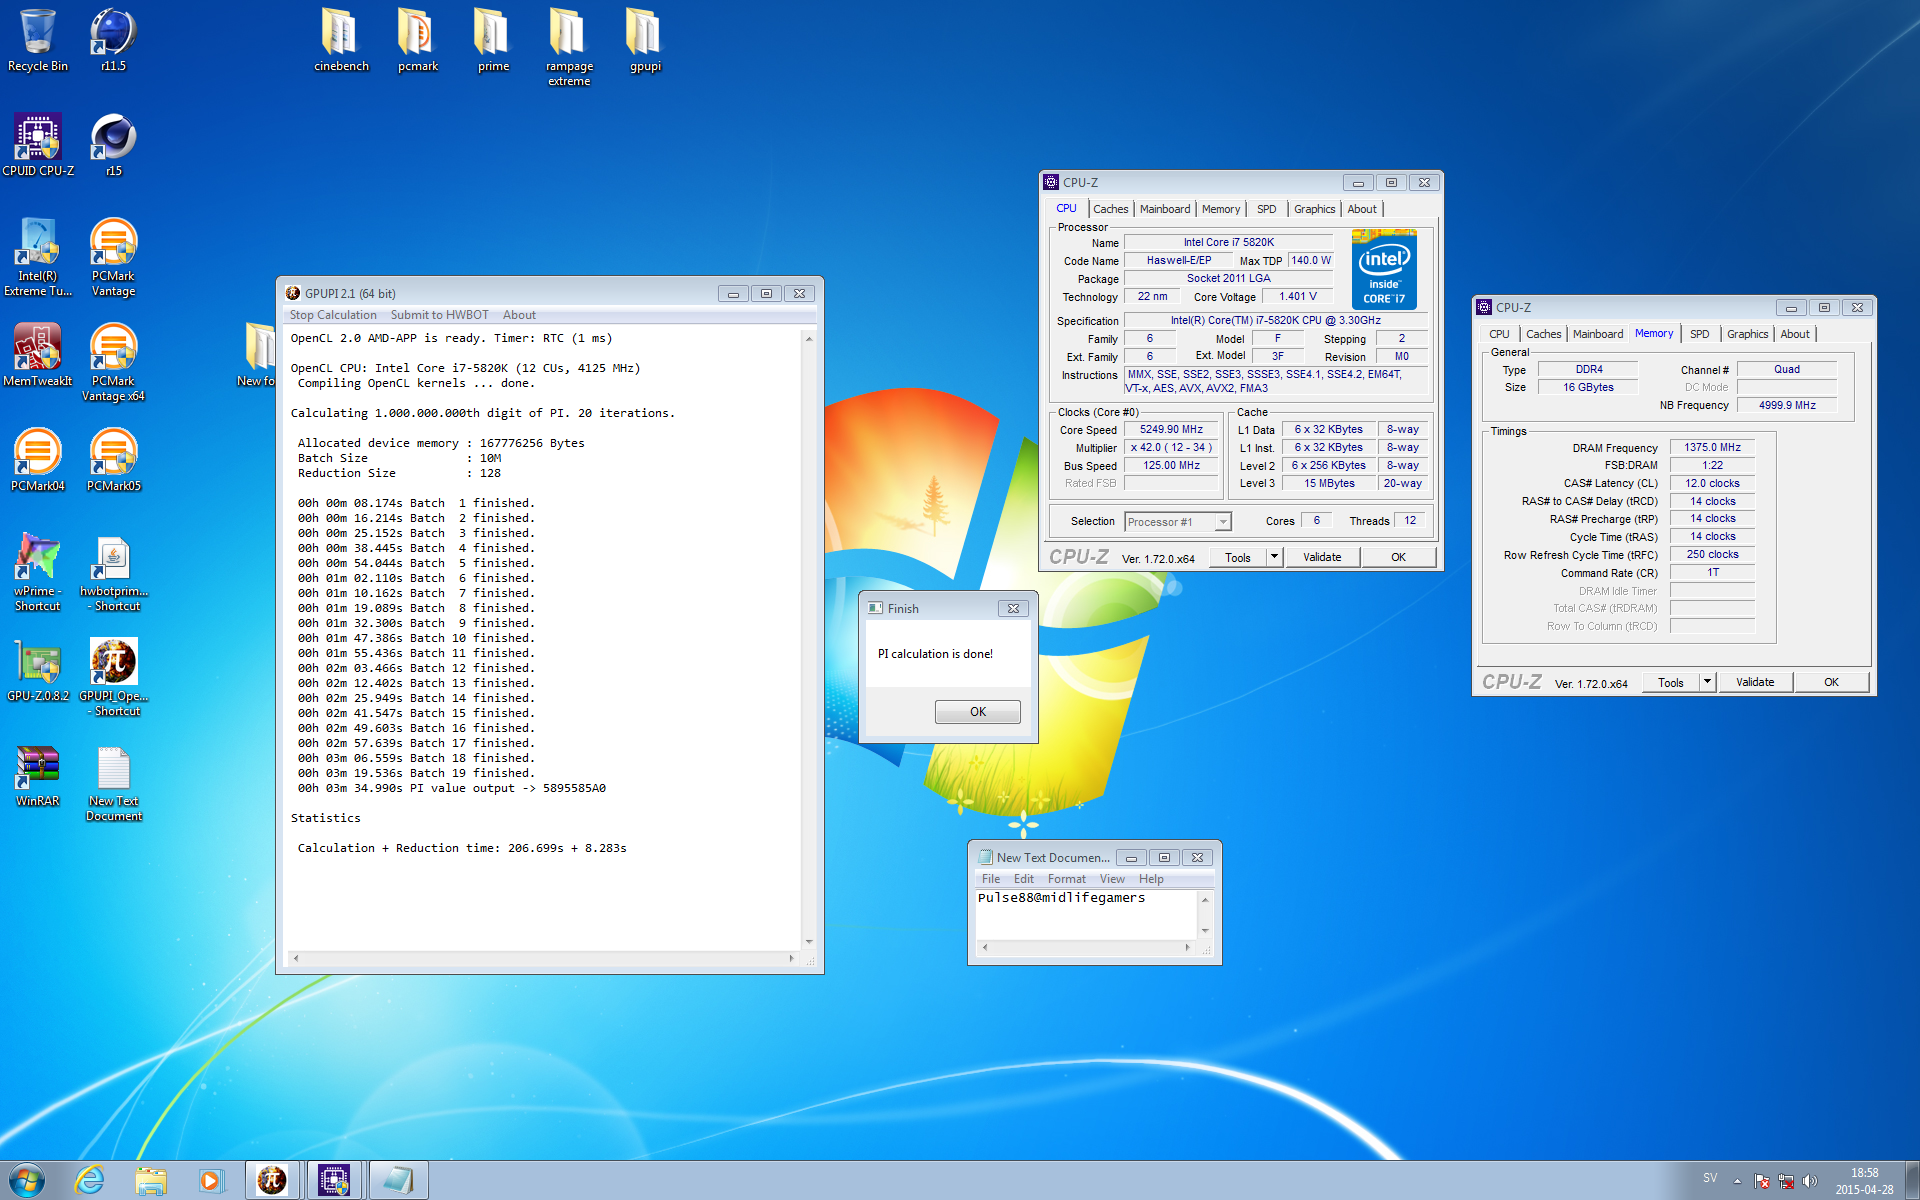
Task: Close the Finish dialog
Action: pos(1013,608)
